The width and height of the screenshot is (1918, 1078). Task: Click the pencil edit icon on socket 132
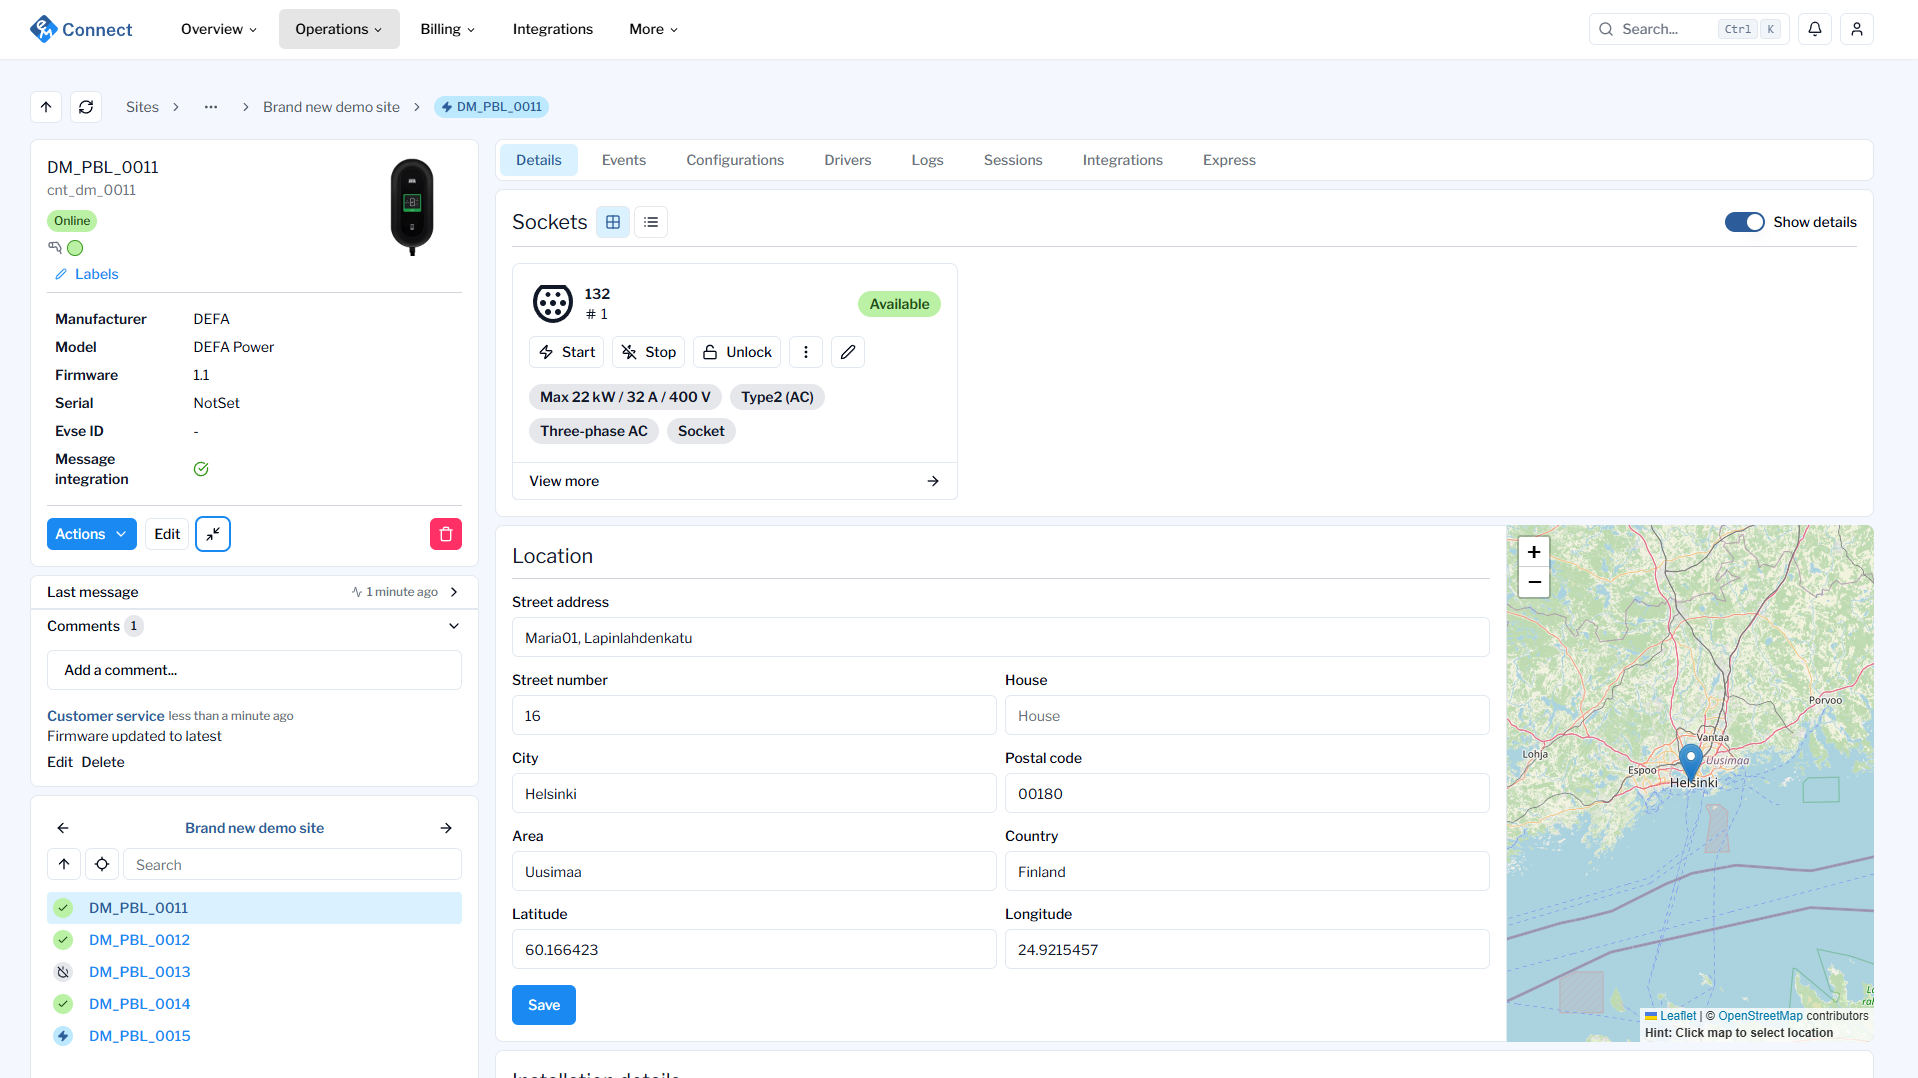pyautogui.click(x=847, y=352)
